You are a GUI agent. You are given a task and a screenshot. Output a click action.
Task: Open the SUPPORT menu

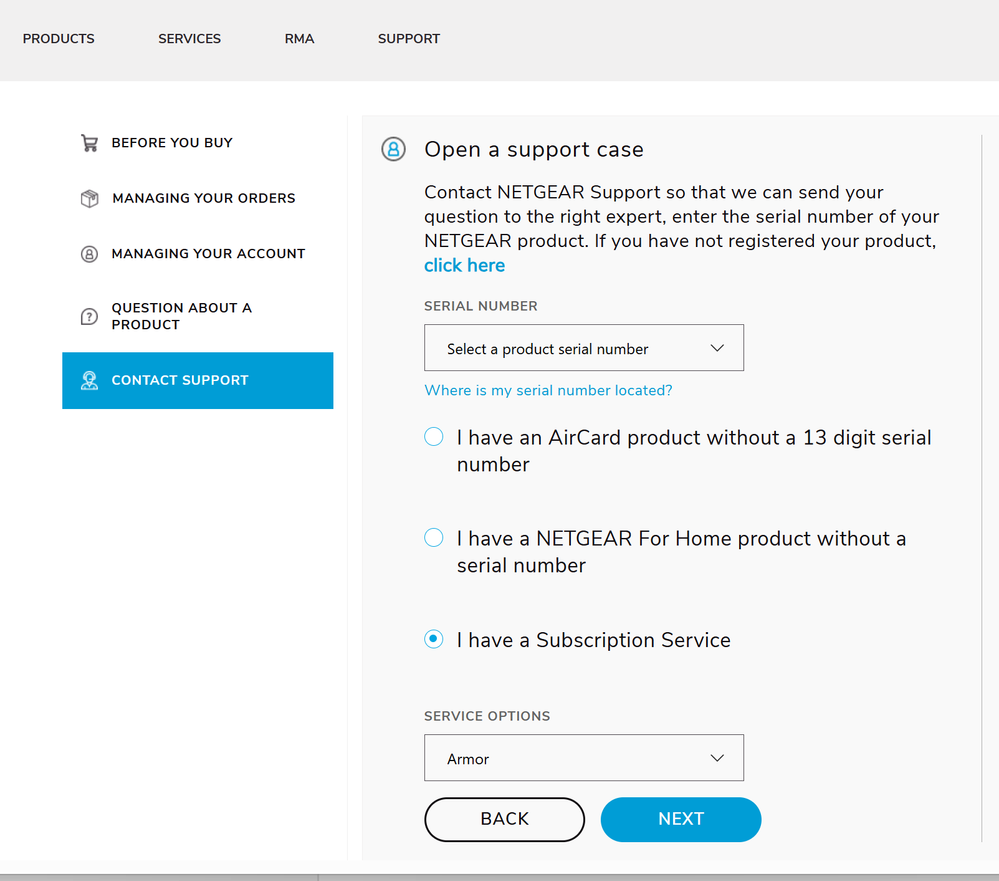tap(409, 39)
